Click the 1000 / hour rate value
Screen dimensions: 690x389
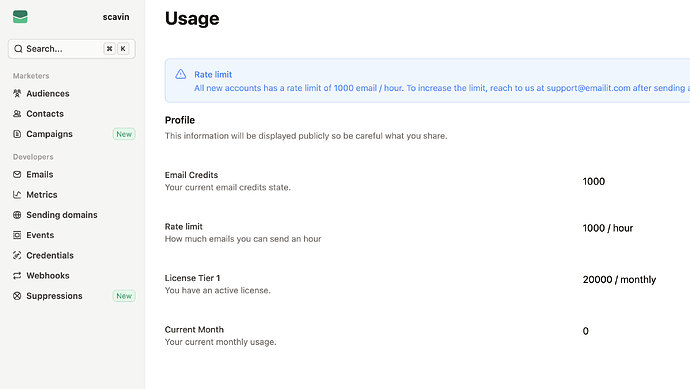[608, 228]
